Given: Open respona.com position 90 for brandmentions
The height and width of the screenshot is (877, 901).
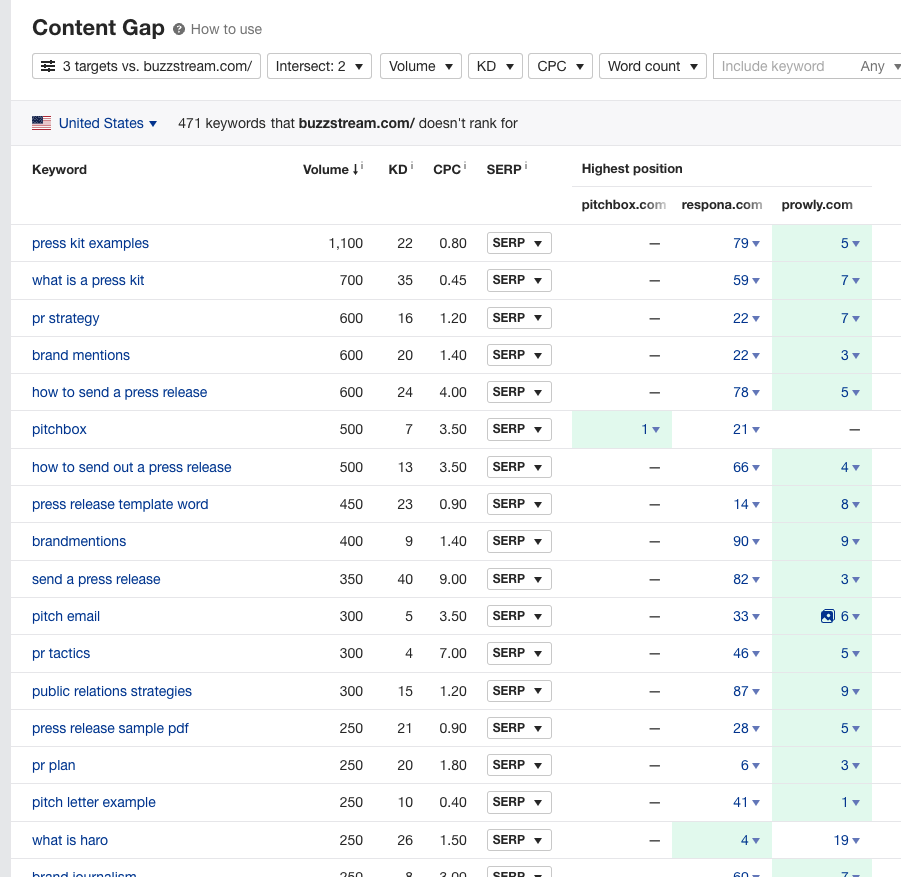Looking at the screenshot, I should pyautogui.click(x=746, y=541).
